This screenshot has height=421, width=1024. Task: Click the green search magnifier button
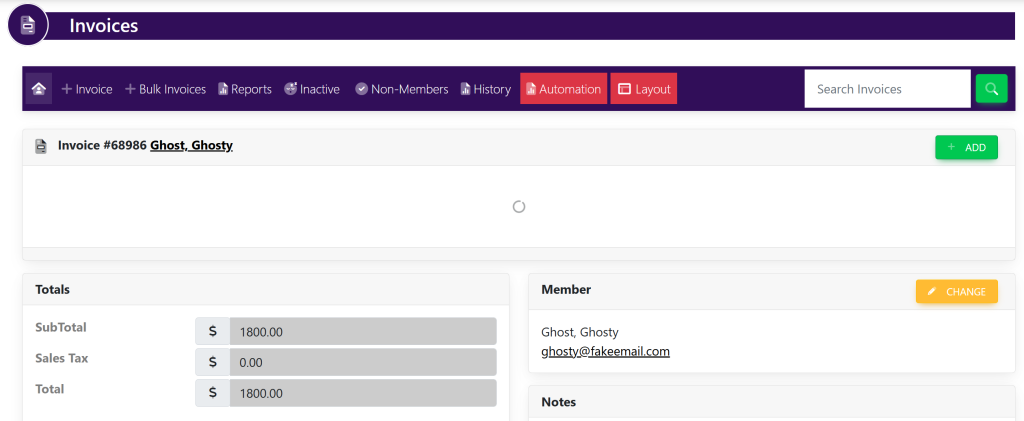[991, 89]
